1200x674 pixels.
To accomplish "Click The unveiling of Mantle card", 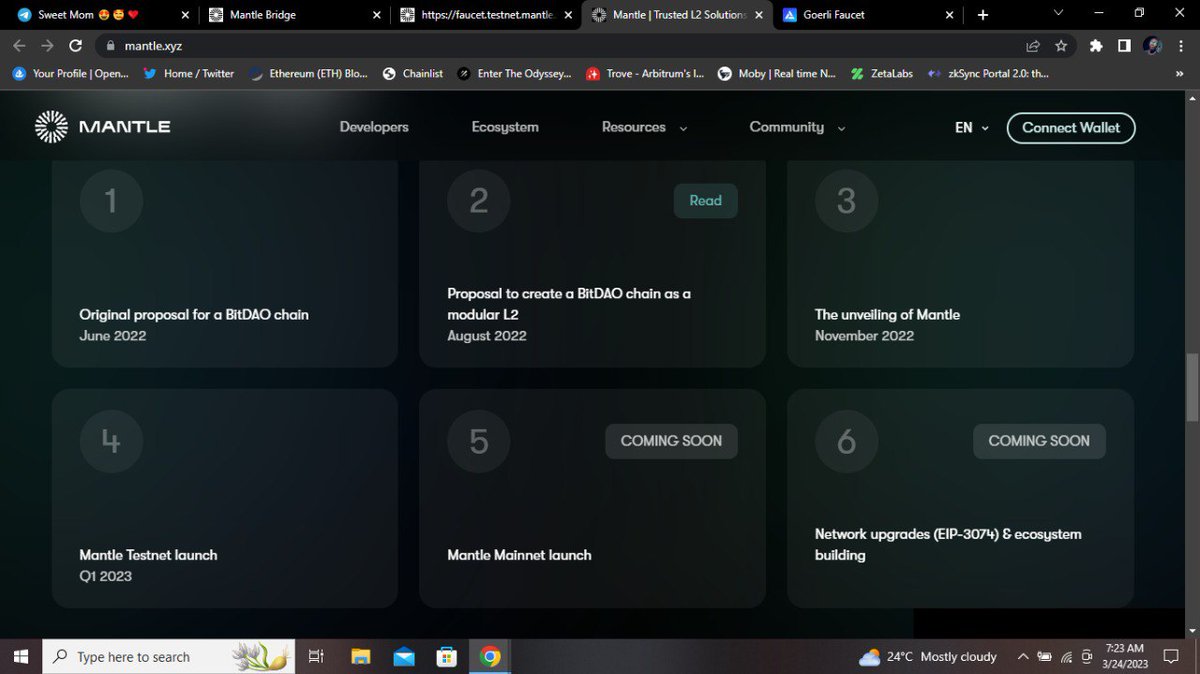I will (961, 264).
